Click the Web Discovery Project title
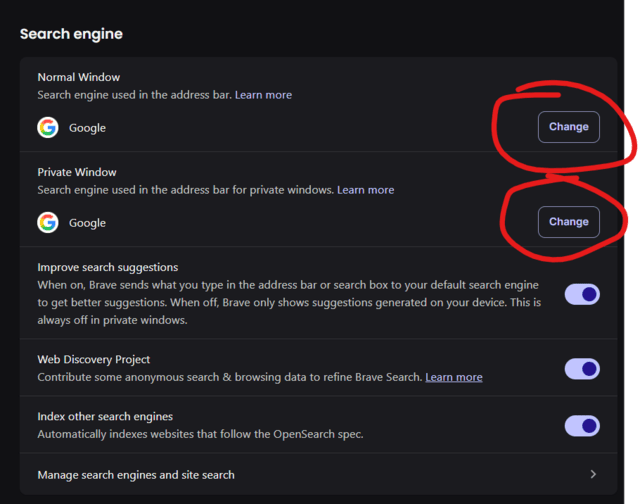This screenshot has height=504, width=640. [x=94, y=360]
